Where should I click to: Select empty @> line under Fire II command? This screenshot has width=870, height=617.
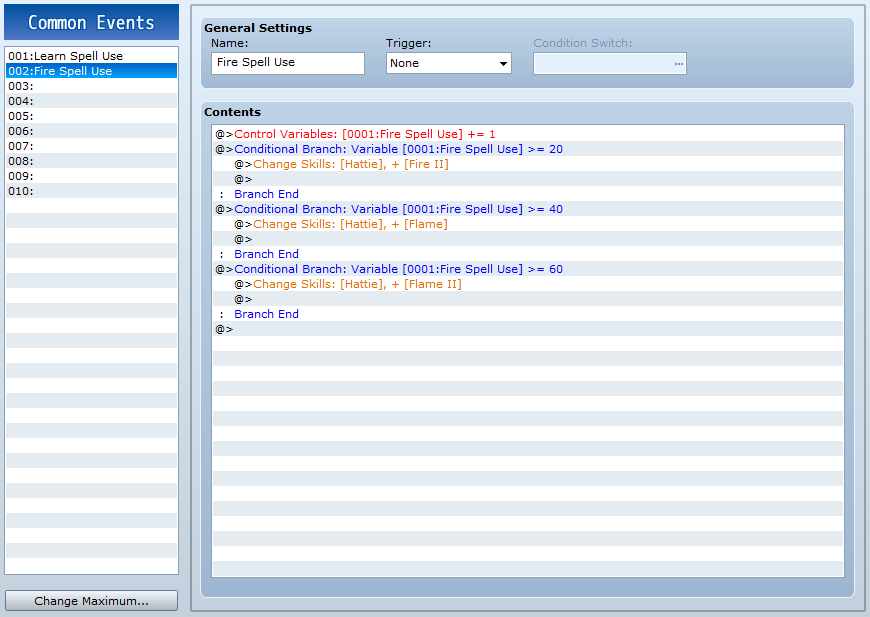pyautogui.click(x=528, y=179)
